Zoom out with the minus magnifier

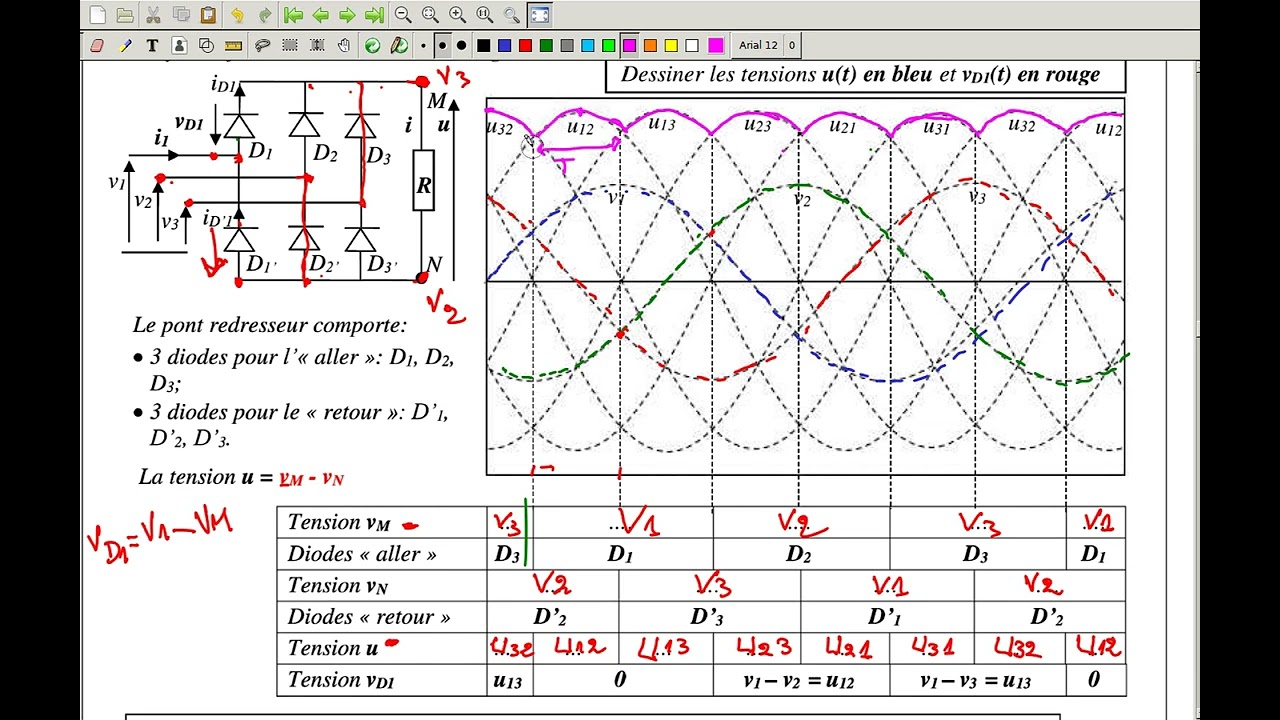pyautogui.click(x=403, y=15)
